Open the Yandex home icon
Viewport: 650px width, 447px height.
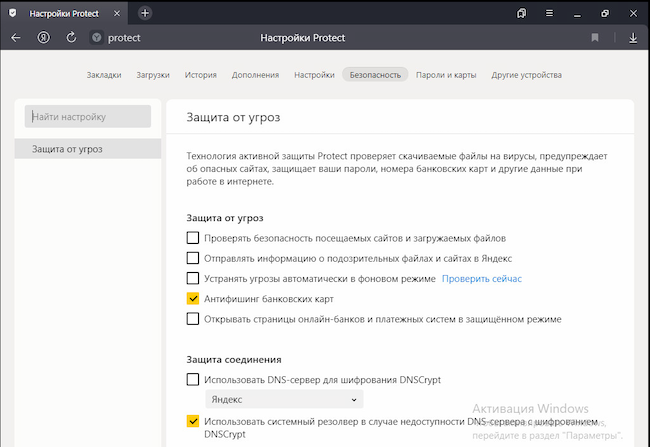pos(44,38)
